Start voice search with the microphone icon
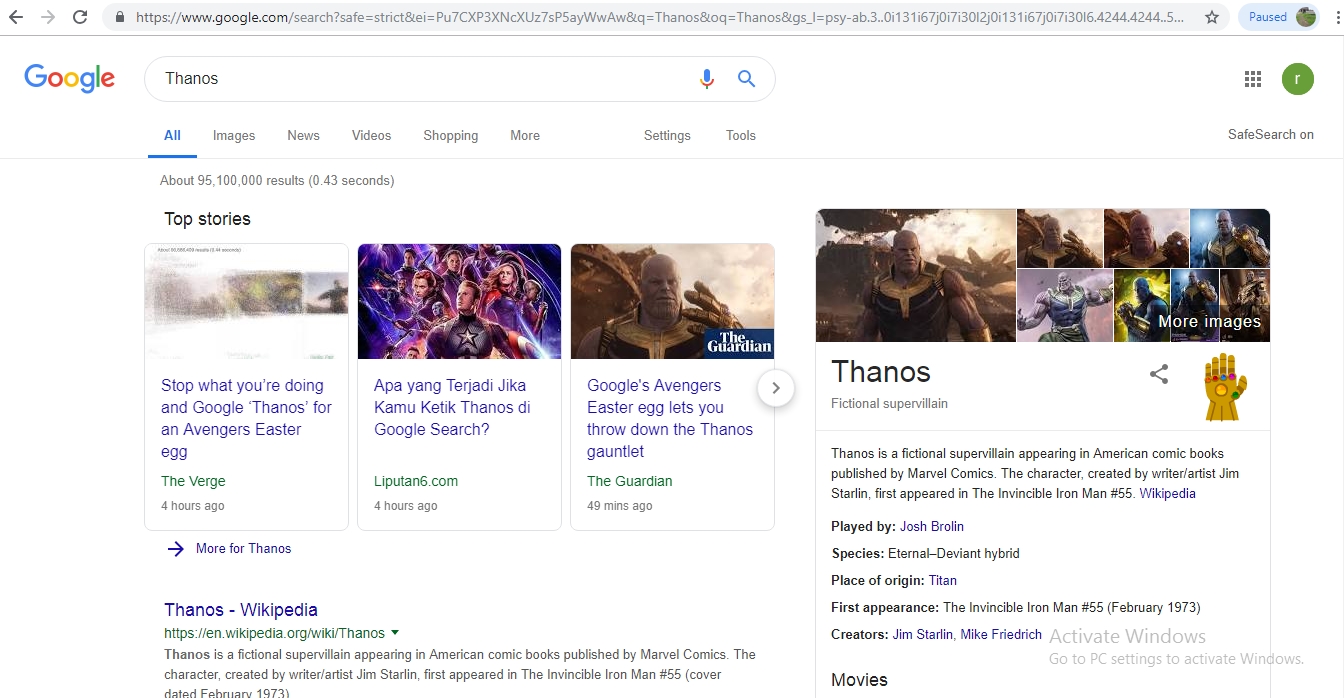This screenshot has width=1344, height=698. 707,79
